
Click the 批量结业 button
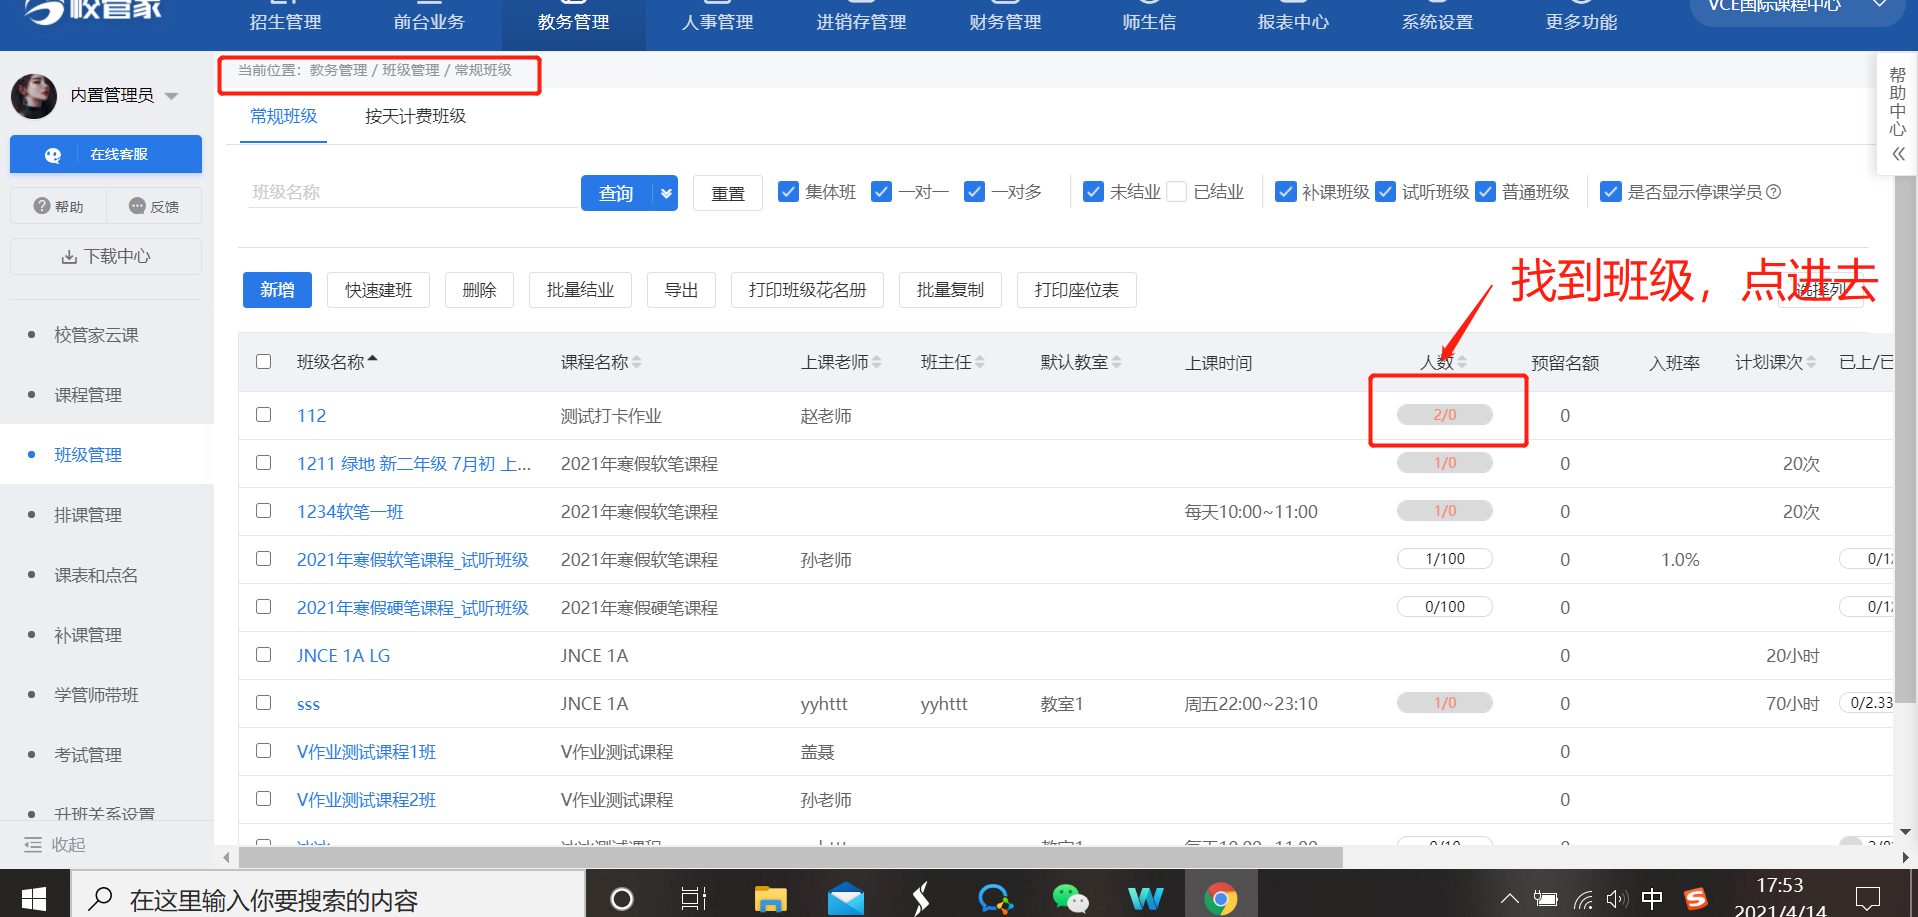580,290
